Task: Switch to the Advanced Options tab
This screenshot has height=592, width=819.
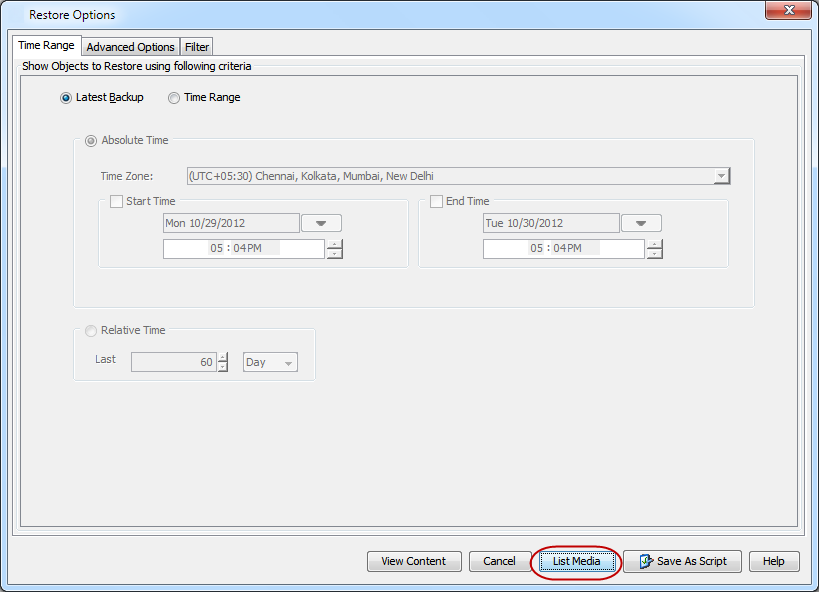Action: click(130, 47)
